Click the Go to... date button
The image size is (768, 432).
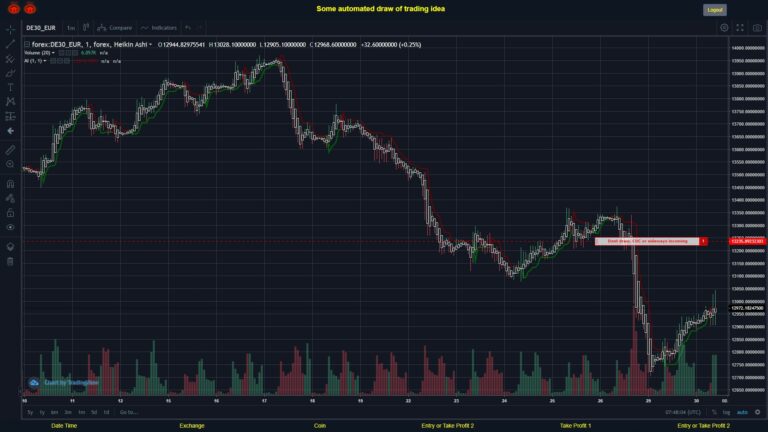(129, 412)
